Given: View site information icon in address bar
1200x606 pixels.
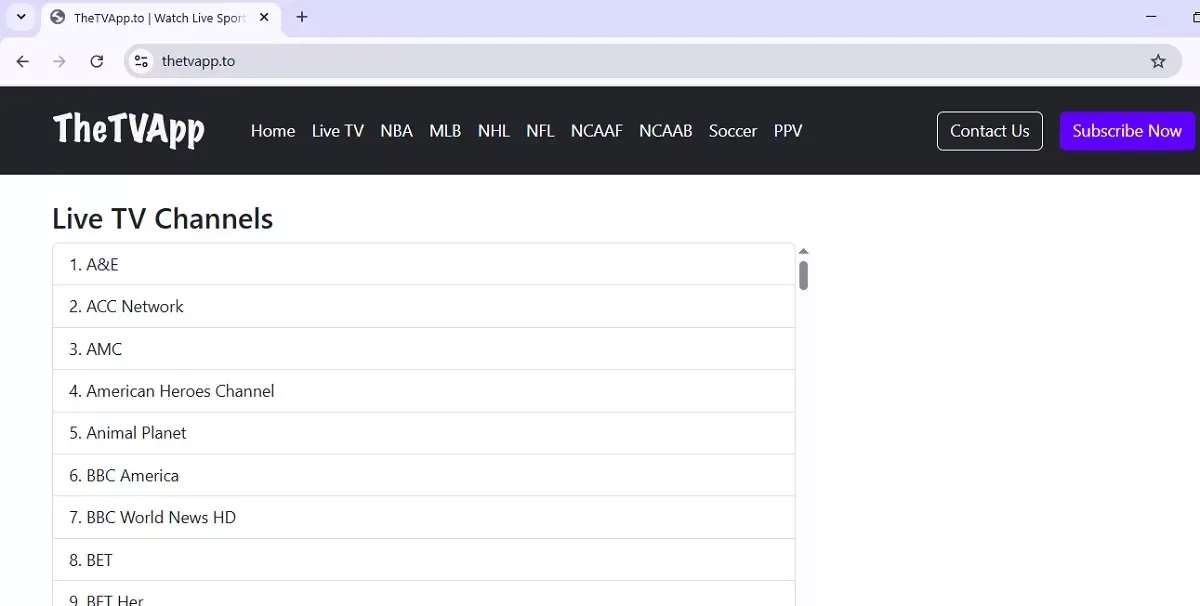Looking at the screenshot, I should [x=141, y=61].
